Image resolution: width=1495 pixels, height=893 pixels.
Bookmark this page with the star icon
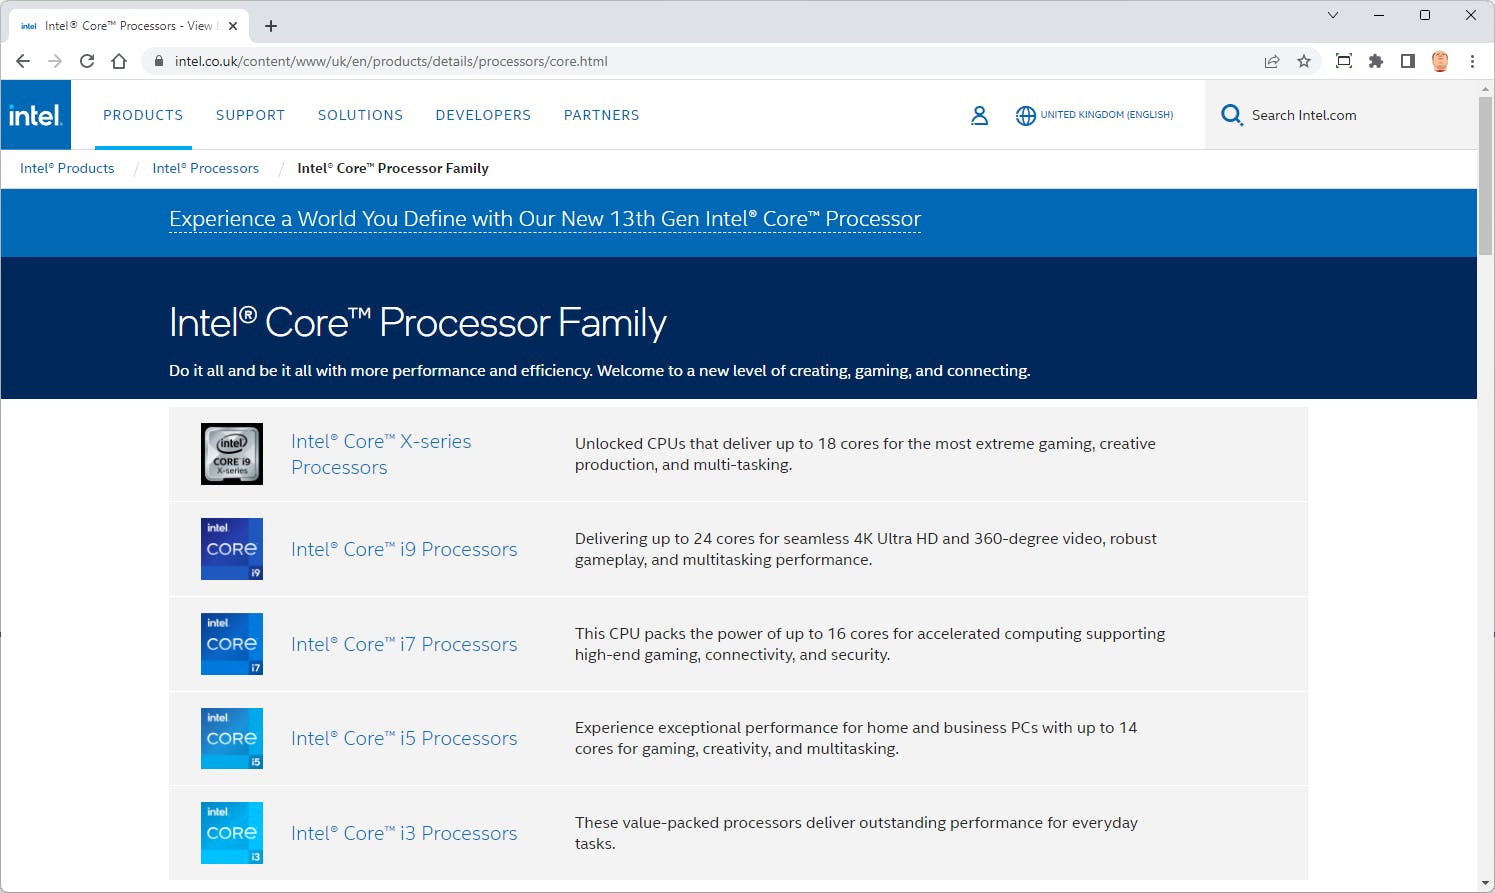tap(1304, 61)
